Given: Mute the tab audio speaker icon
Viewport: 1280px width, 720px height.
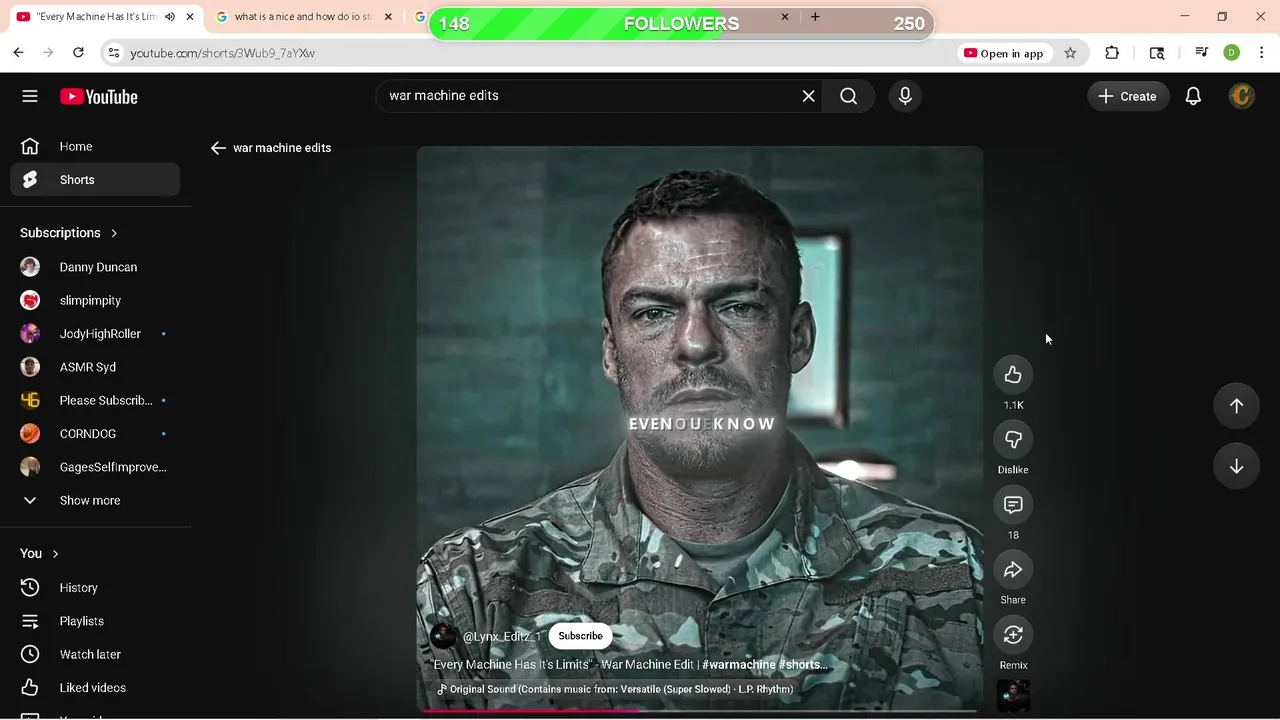Looking at the screenshot, I should point(170,17).
